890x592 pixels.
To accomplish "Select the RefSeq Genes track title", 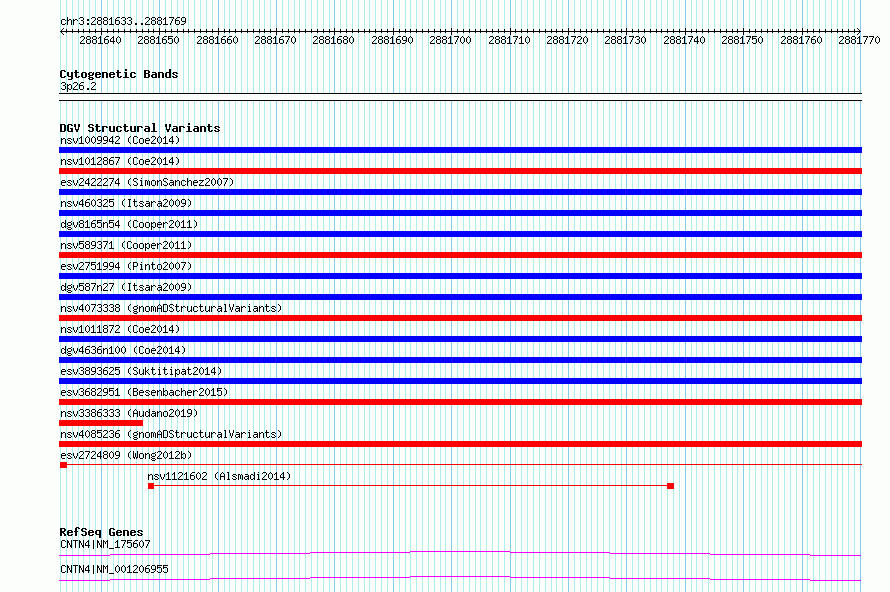I will pos(101,532).
